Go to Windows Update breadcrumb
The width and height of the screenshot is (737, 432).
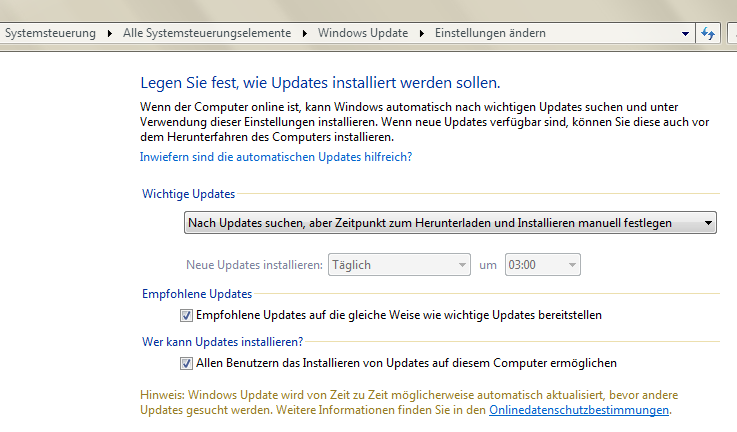pyautogui.click(x=363, y=33)
